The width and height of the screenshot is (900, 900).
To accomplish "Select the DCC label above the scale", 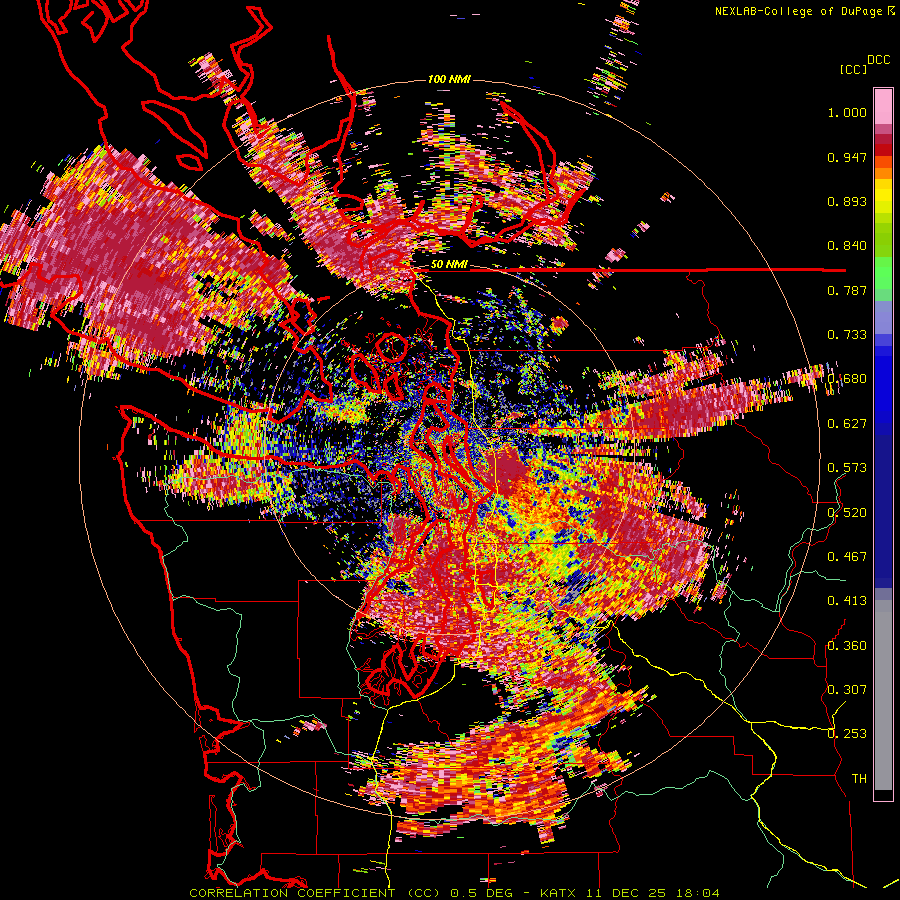I will click(x=878, y=60).
